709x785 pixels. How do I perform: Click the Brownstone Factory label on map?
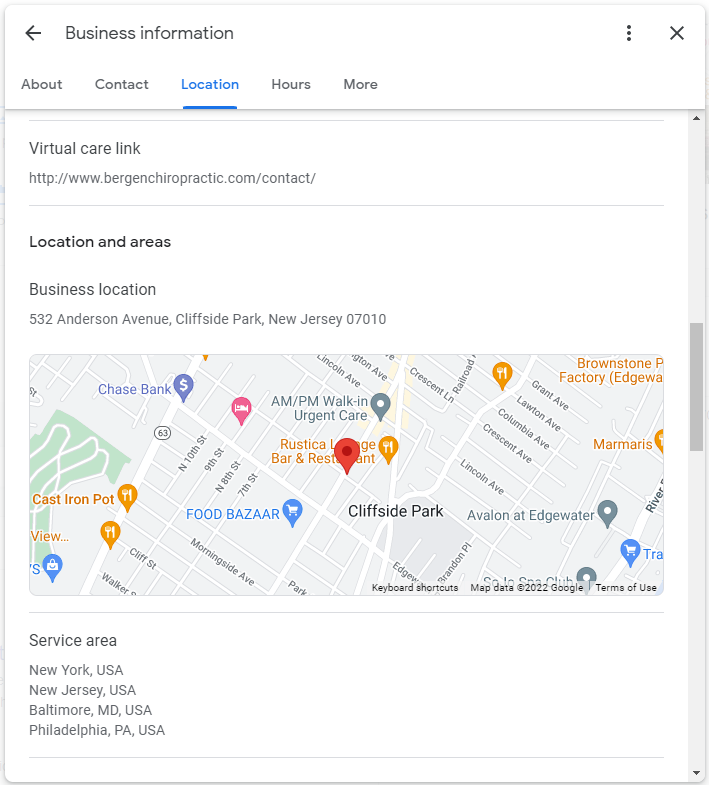point(611,370)
